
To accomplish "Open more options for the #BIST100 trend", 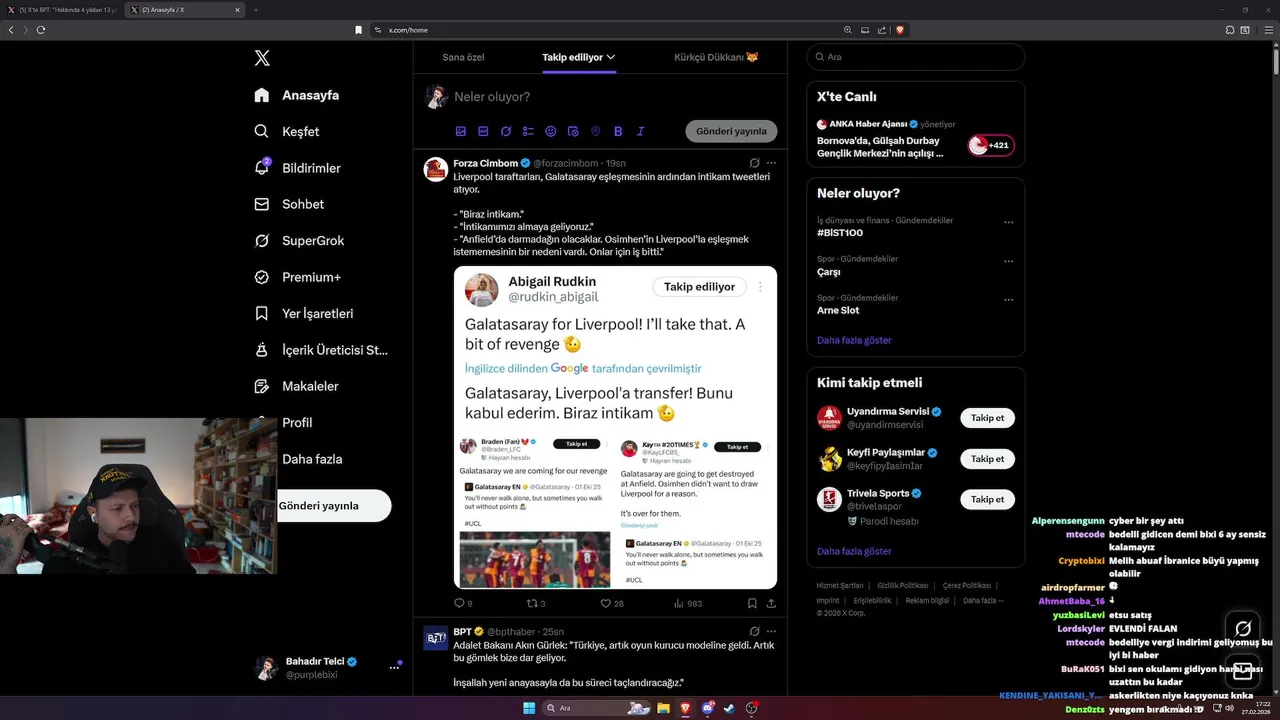I will coord(1009,222).
